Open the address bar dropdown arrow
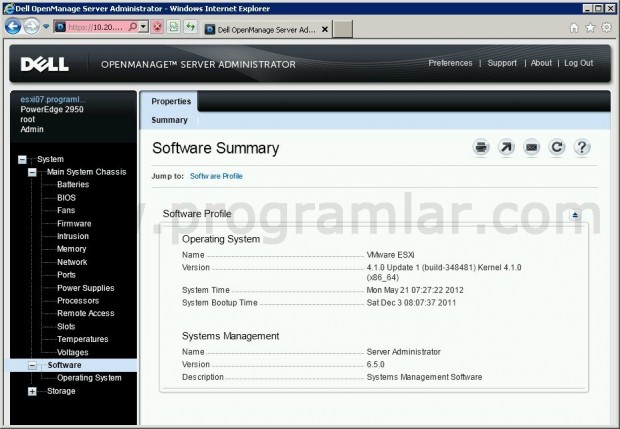 [144, 27]
